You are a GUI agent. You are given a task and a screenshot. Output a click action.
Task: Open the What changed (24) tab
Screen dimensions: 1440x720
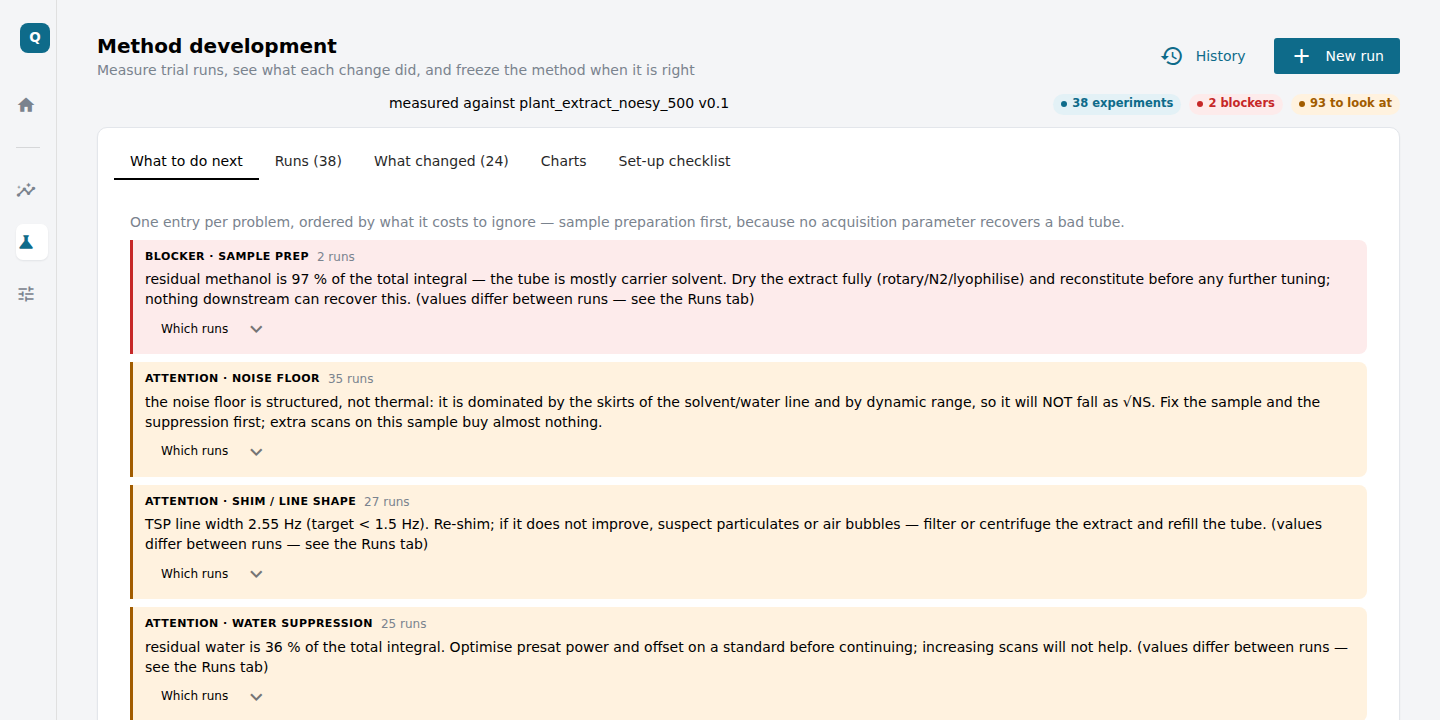pos(441,161)
